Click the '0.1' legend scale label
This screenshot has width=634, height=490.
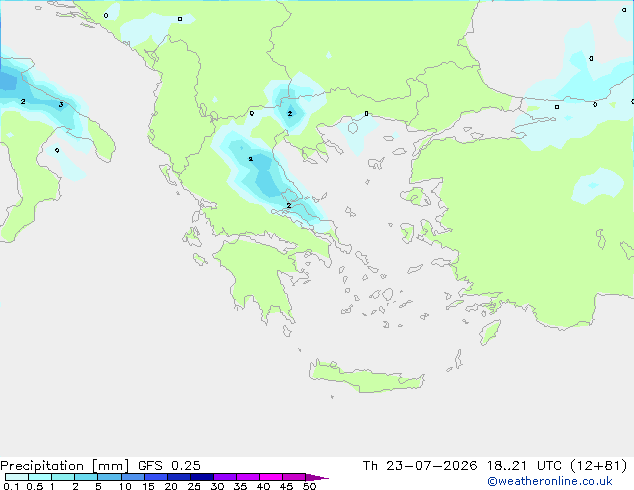11,486
